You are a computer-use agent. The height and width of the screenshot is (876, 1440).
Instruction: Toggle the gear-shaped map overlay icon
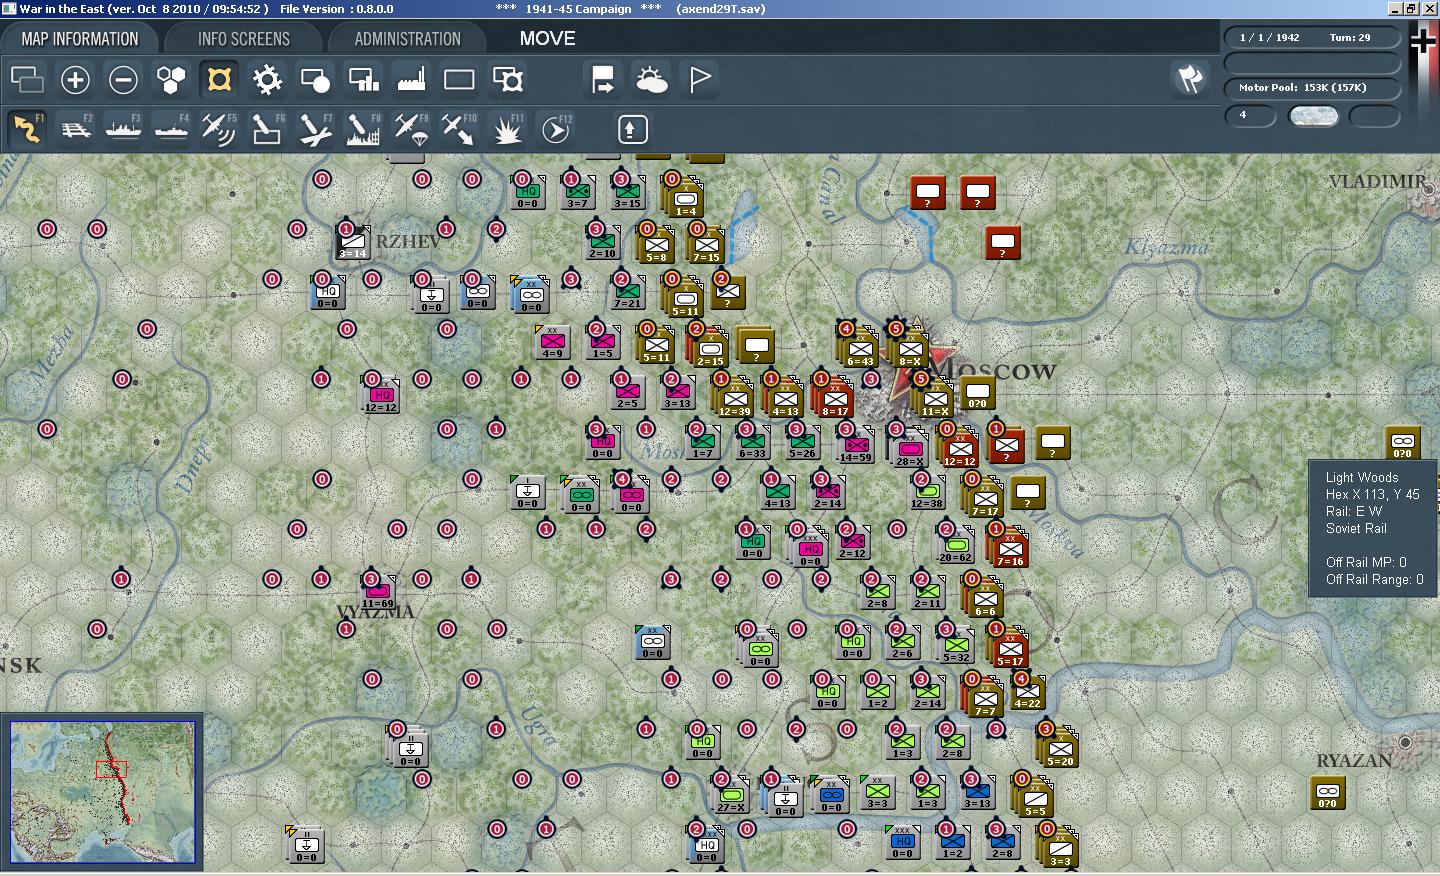(x=267, y=79)
